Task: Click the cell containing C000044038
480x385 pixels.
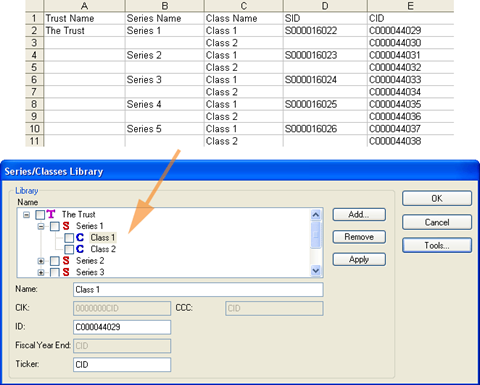Action: [x=411, y=141]
